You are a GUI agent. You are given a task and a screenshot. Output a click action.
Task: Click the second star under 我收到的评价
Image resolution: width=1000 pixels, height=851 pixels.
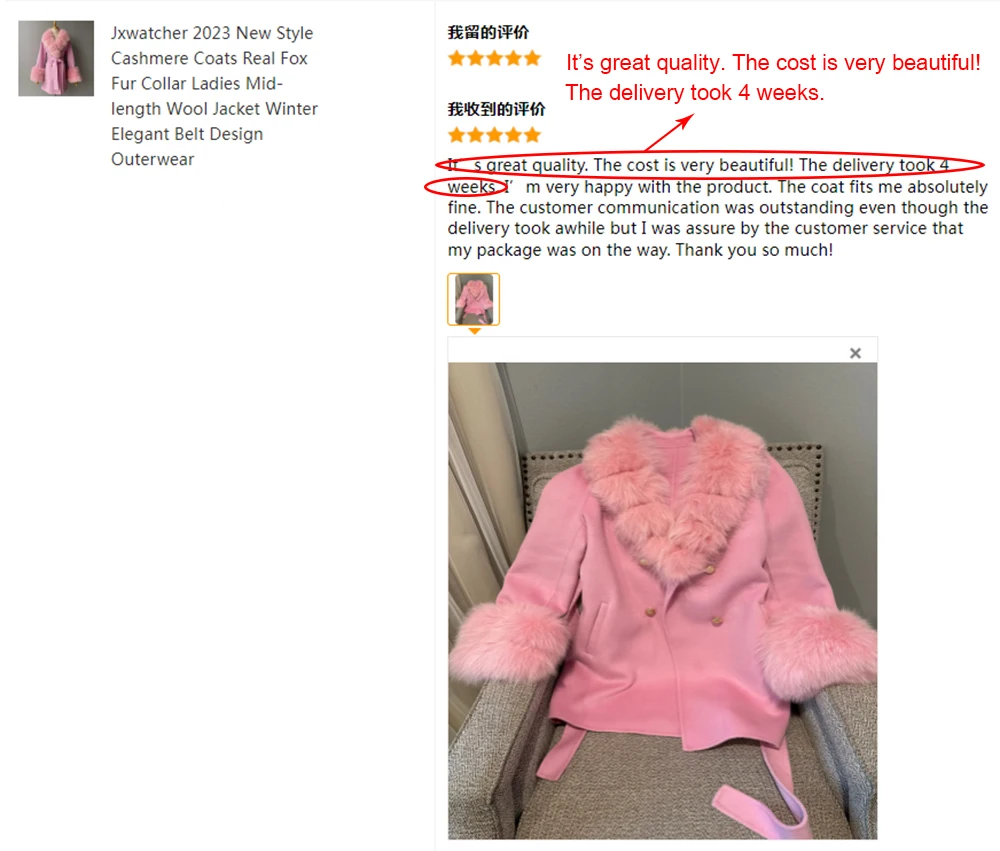[x=475, y=135]
